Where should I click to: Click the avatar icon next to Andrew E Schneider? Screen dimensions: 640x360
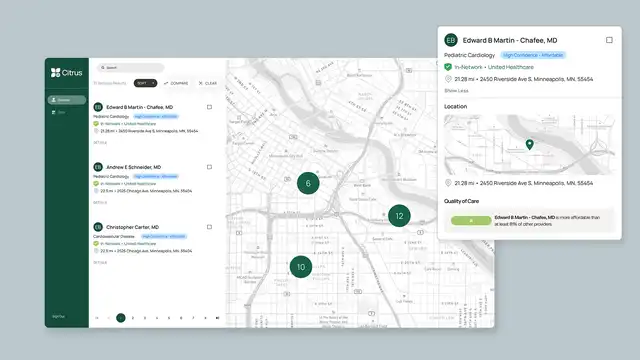(98, 167)
